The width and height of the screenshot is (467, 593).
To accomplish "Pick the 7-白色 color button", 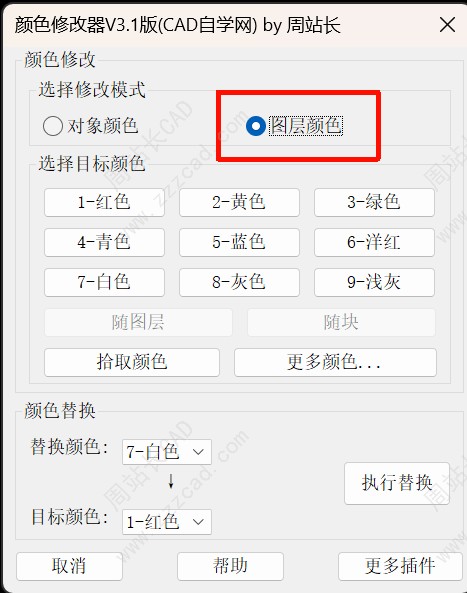I will (104, 283).
